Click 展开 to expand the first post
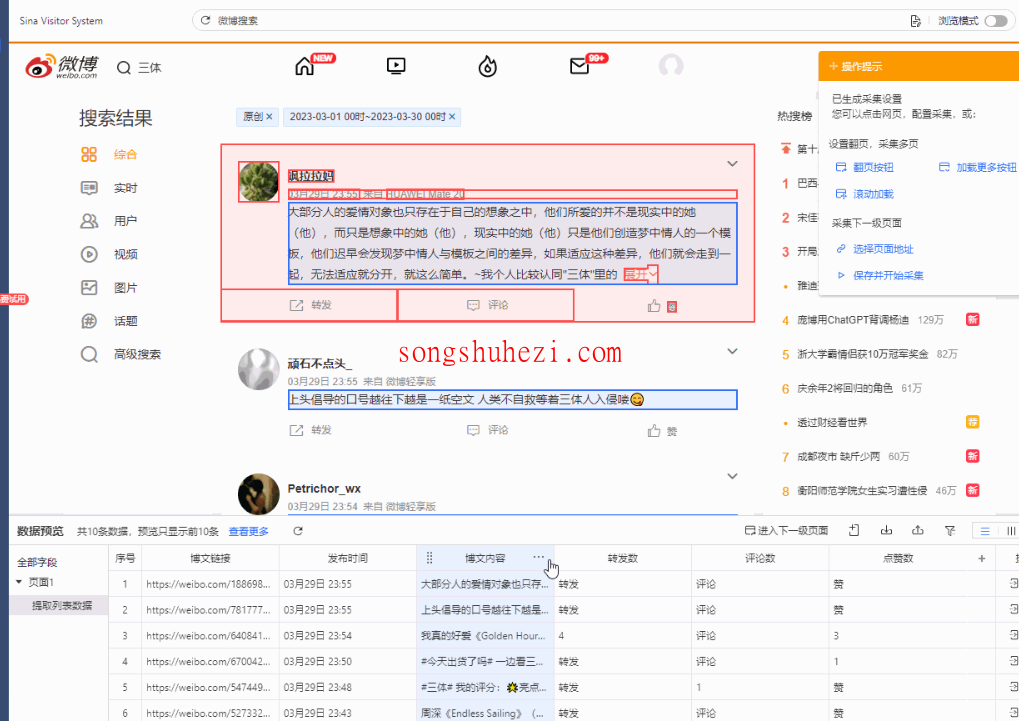Image resolution: width=1019 pixels, height=721 pixels. (640, 274)
